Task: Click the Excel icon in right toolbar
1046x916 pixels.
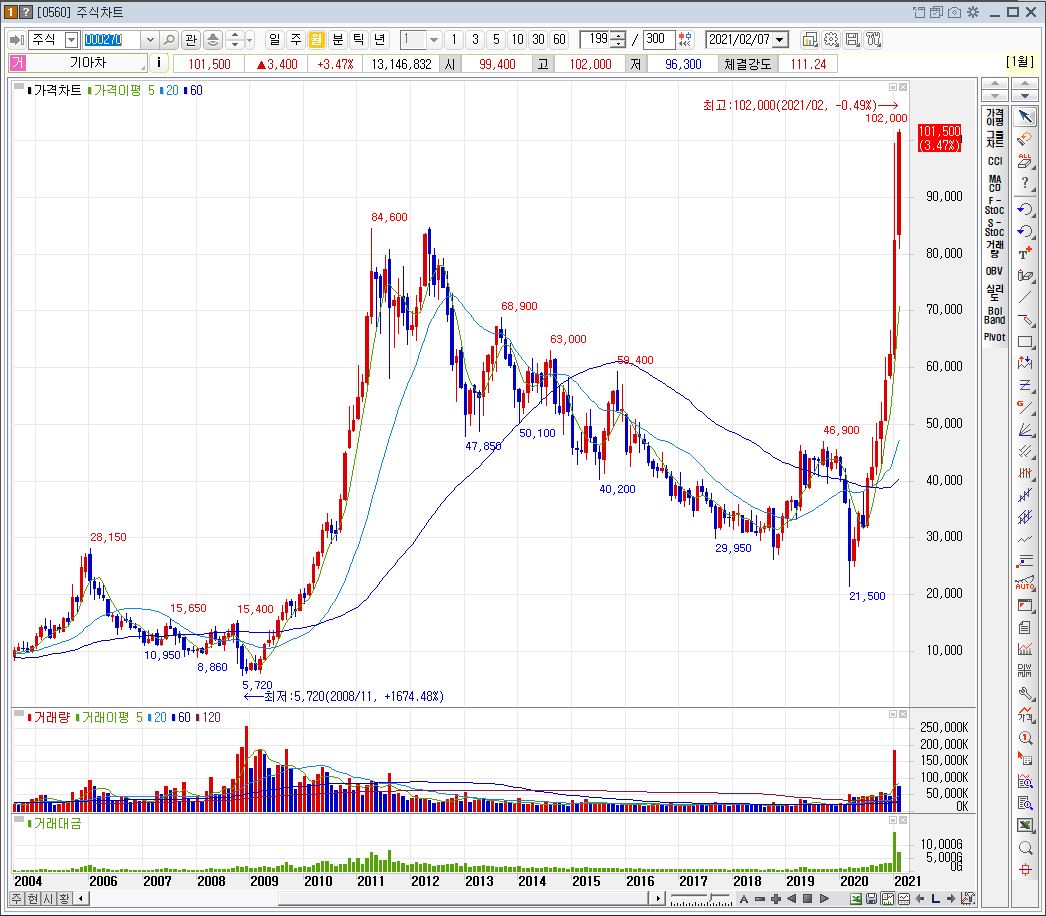Action: (x=1025, y=826)
